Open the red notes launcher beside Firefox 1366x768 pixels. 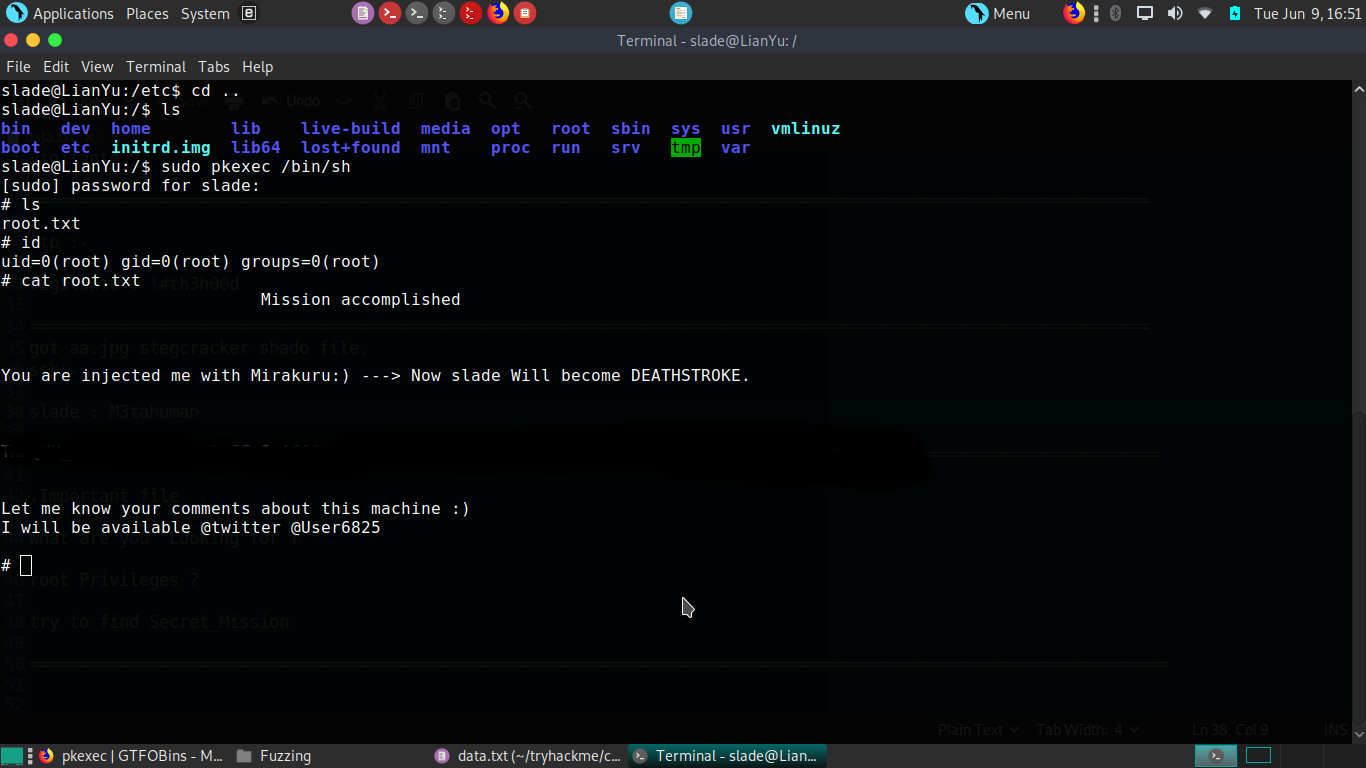(524, 13)
